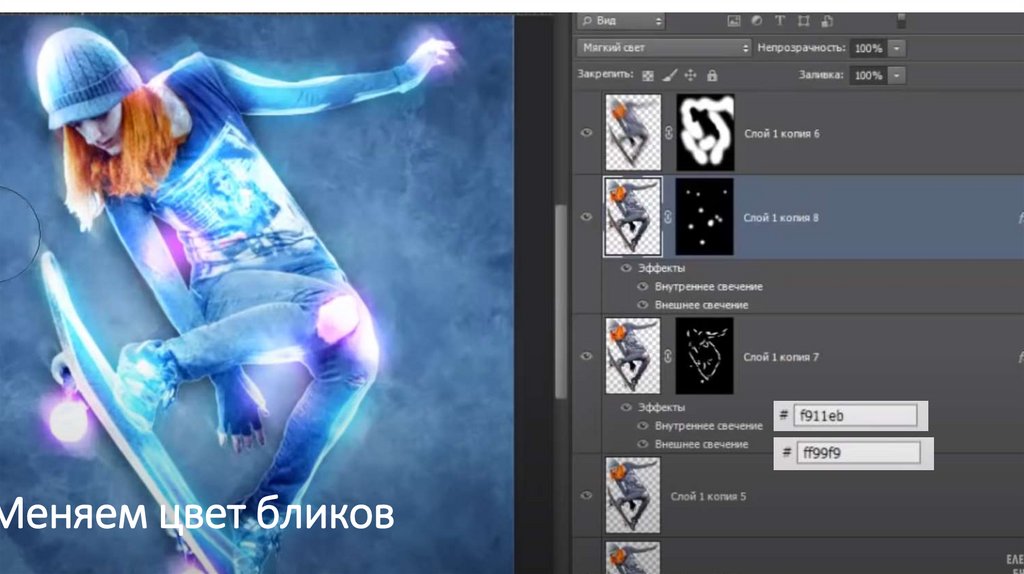Click the ff99f9 hex color field

858,453
